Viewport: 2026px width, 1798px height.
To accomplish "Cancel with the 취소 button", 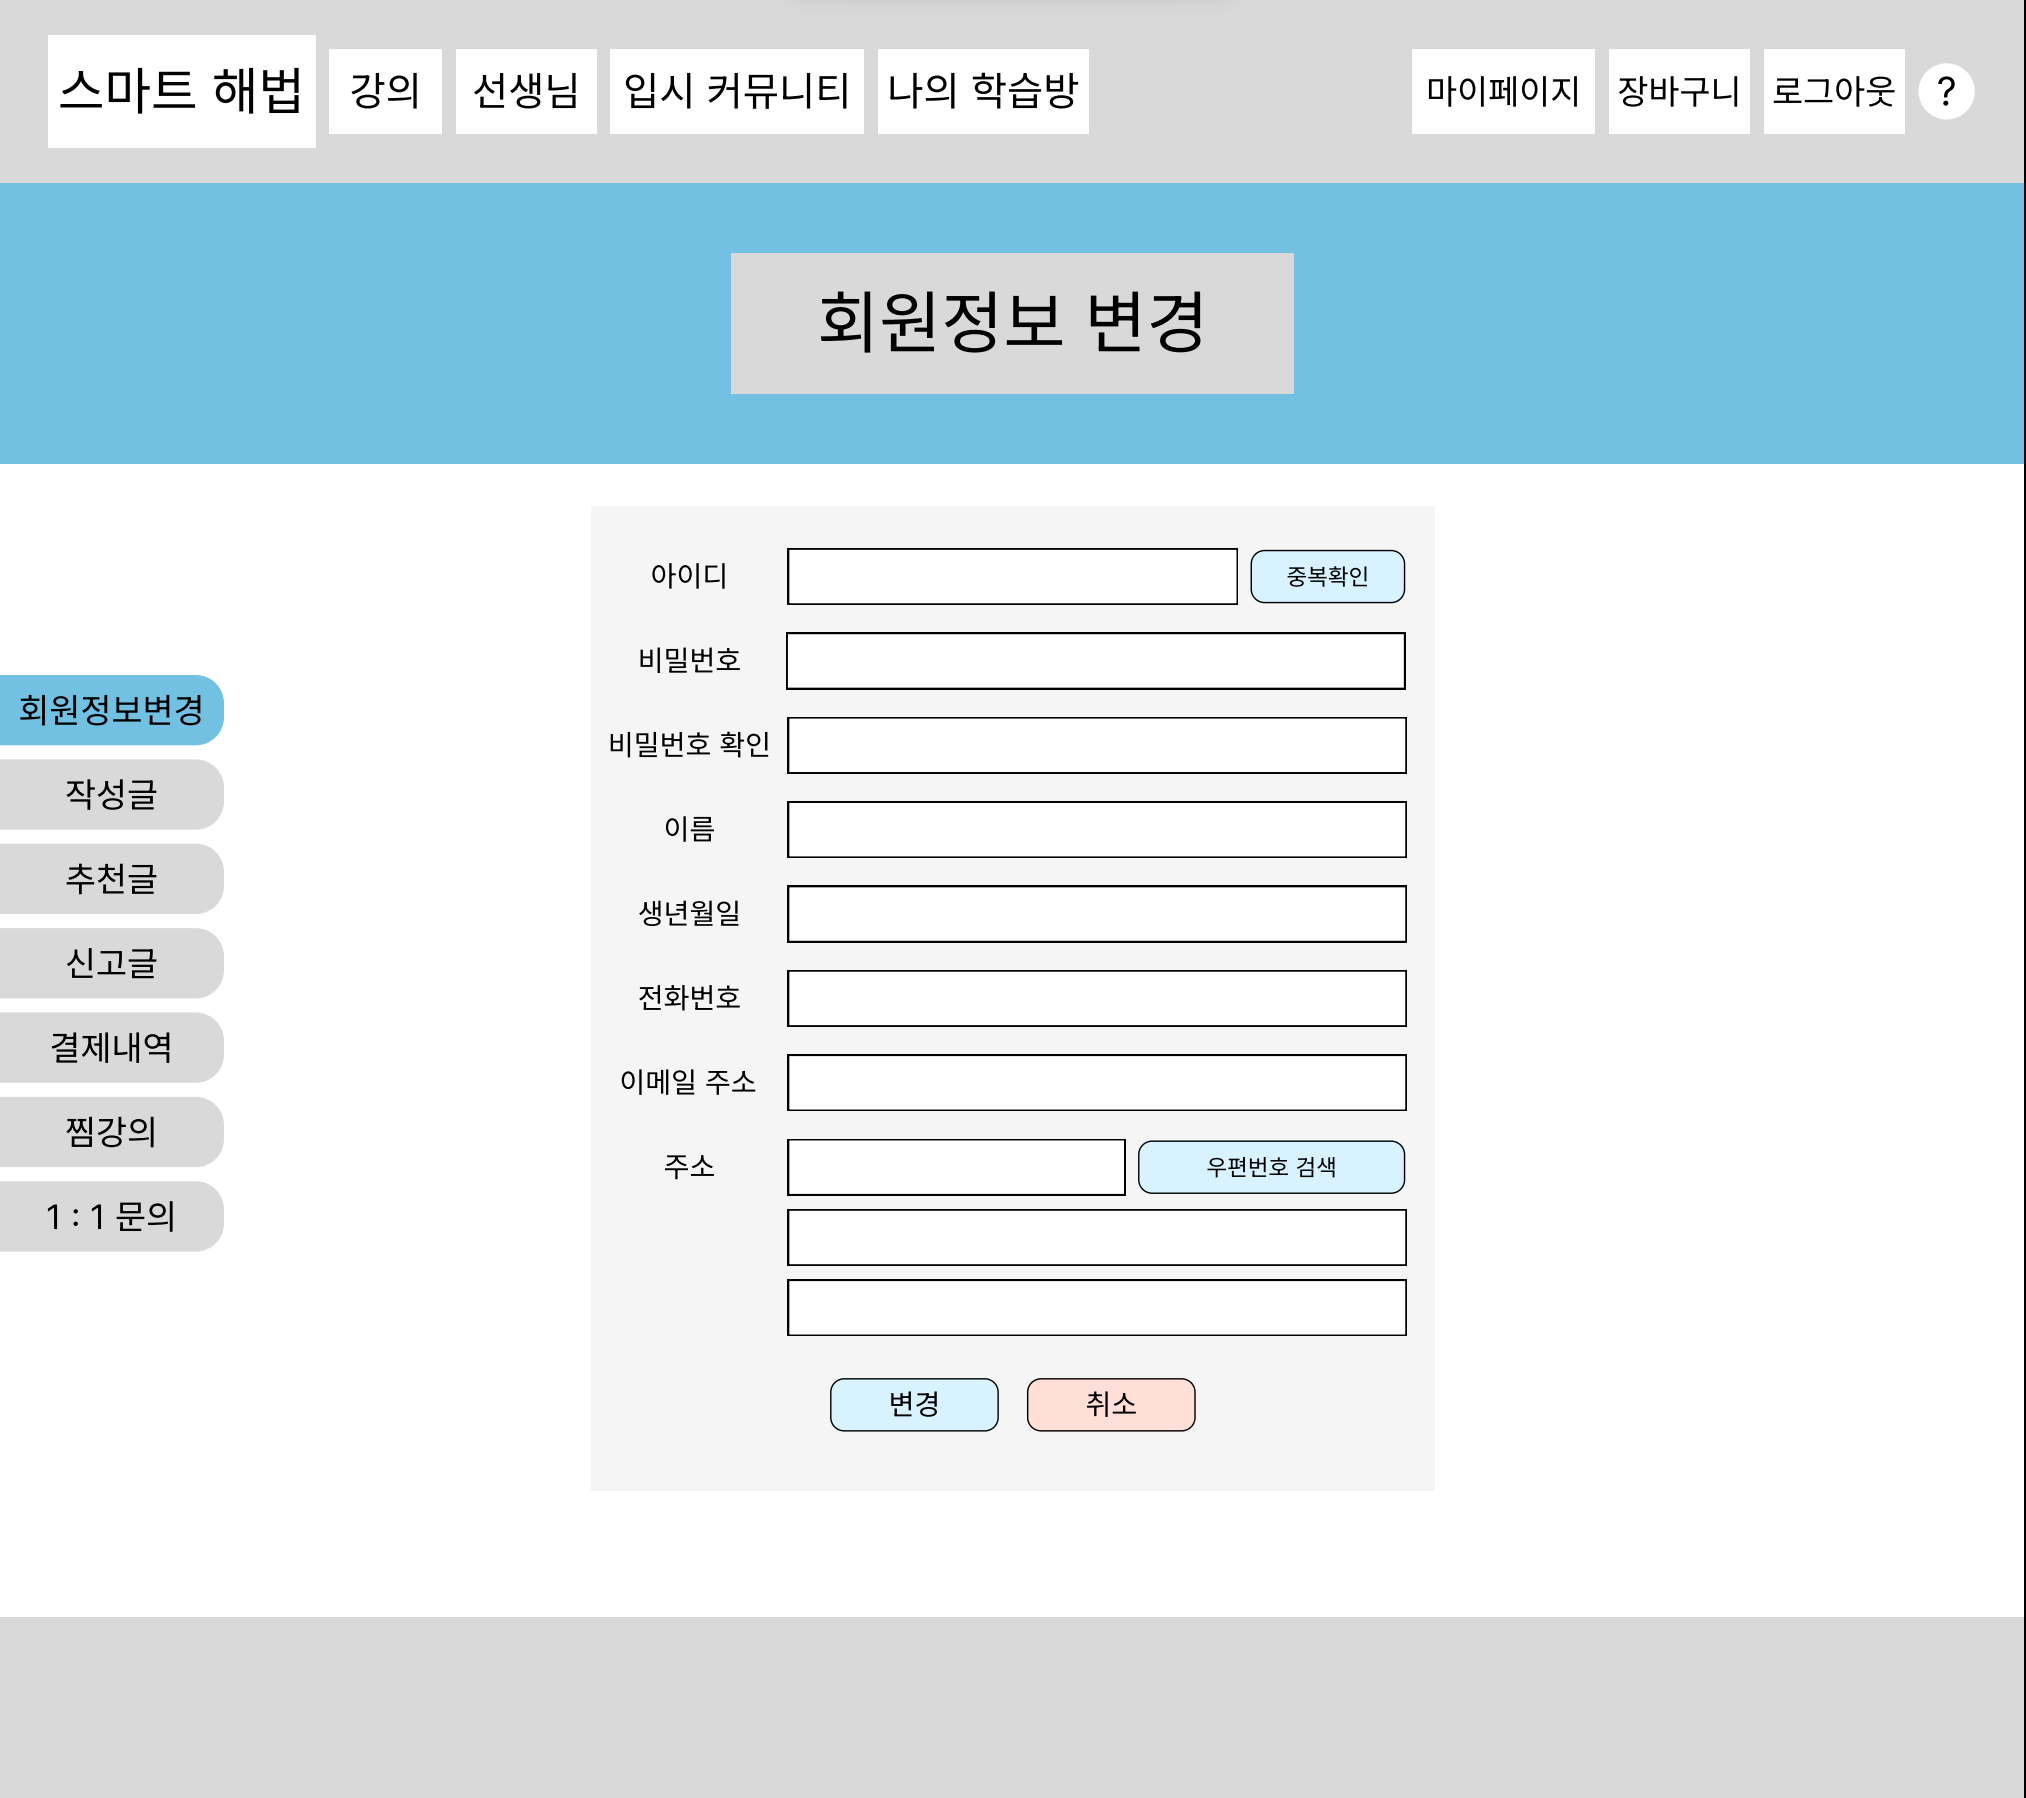I will click(1110, 1404).
